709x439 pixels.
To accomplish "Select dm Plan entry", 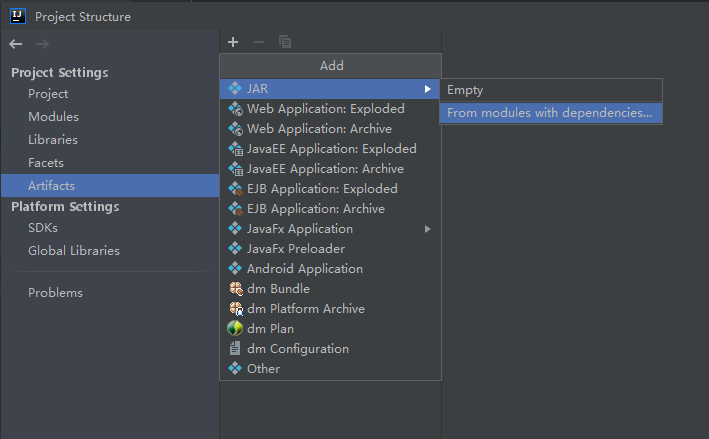I will [x=330, y=328].
